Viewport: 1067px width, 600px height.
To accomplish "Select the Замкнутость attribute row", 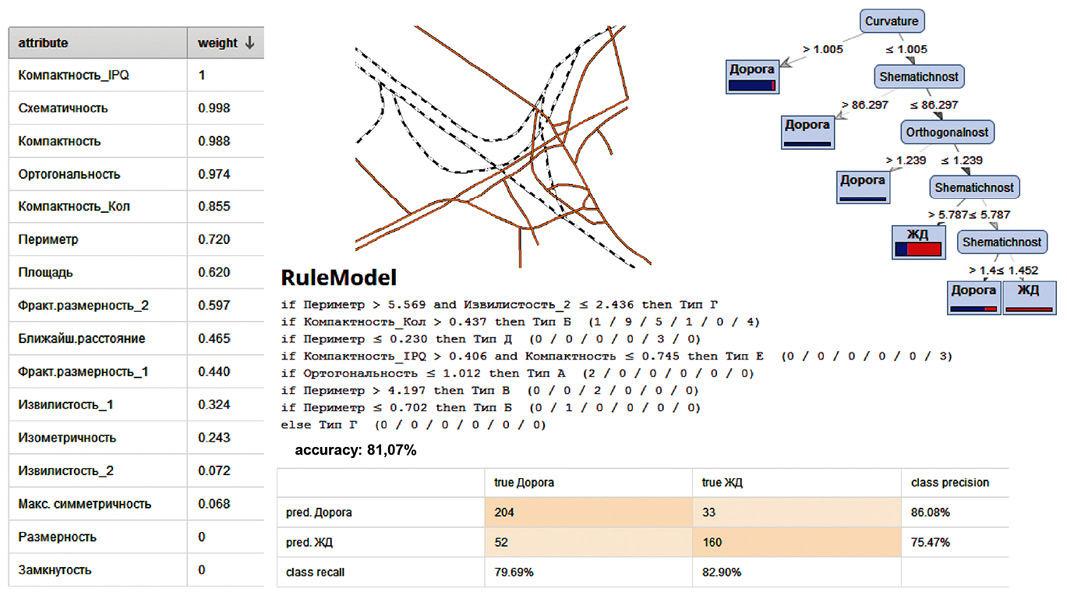I will coord(136,570).
